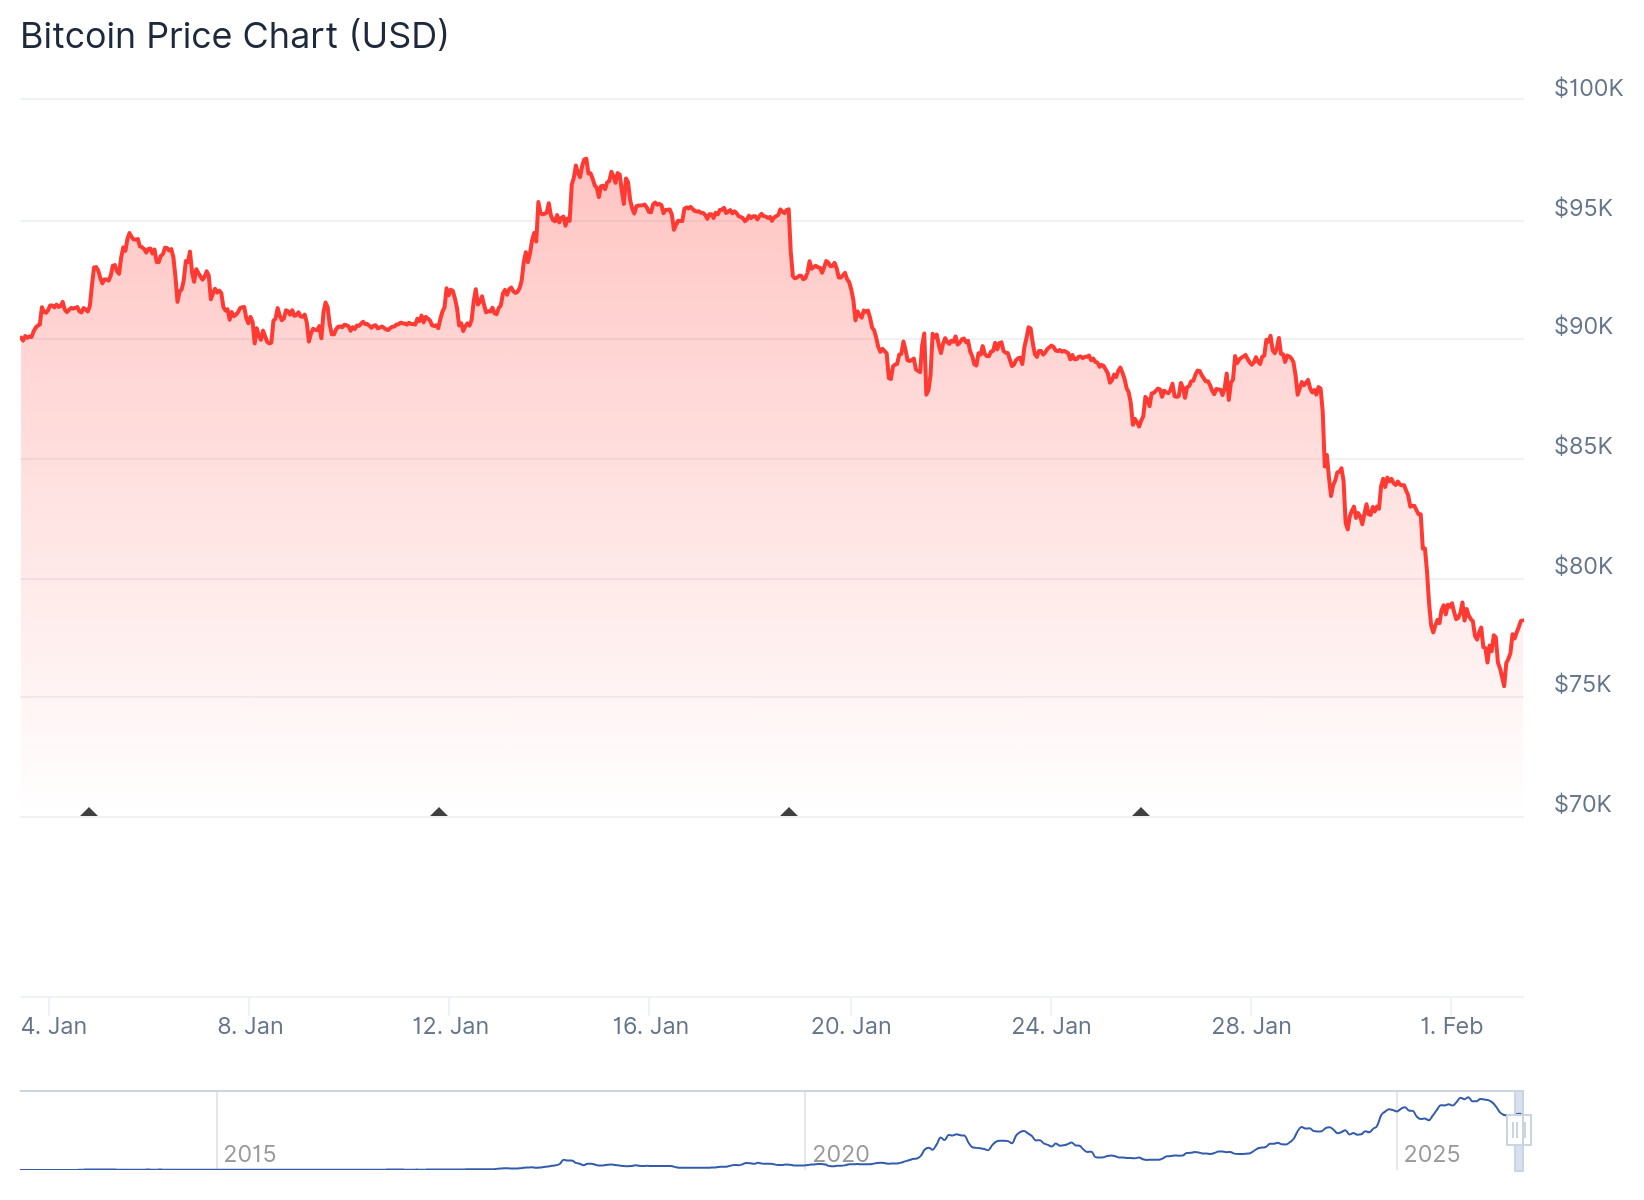Click the triangle marker just before 12. Jan

point(438,812)
